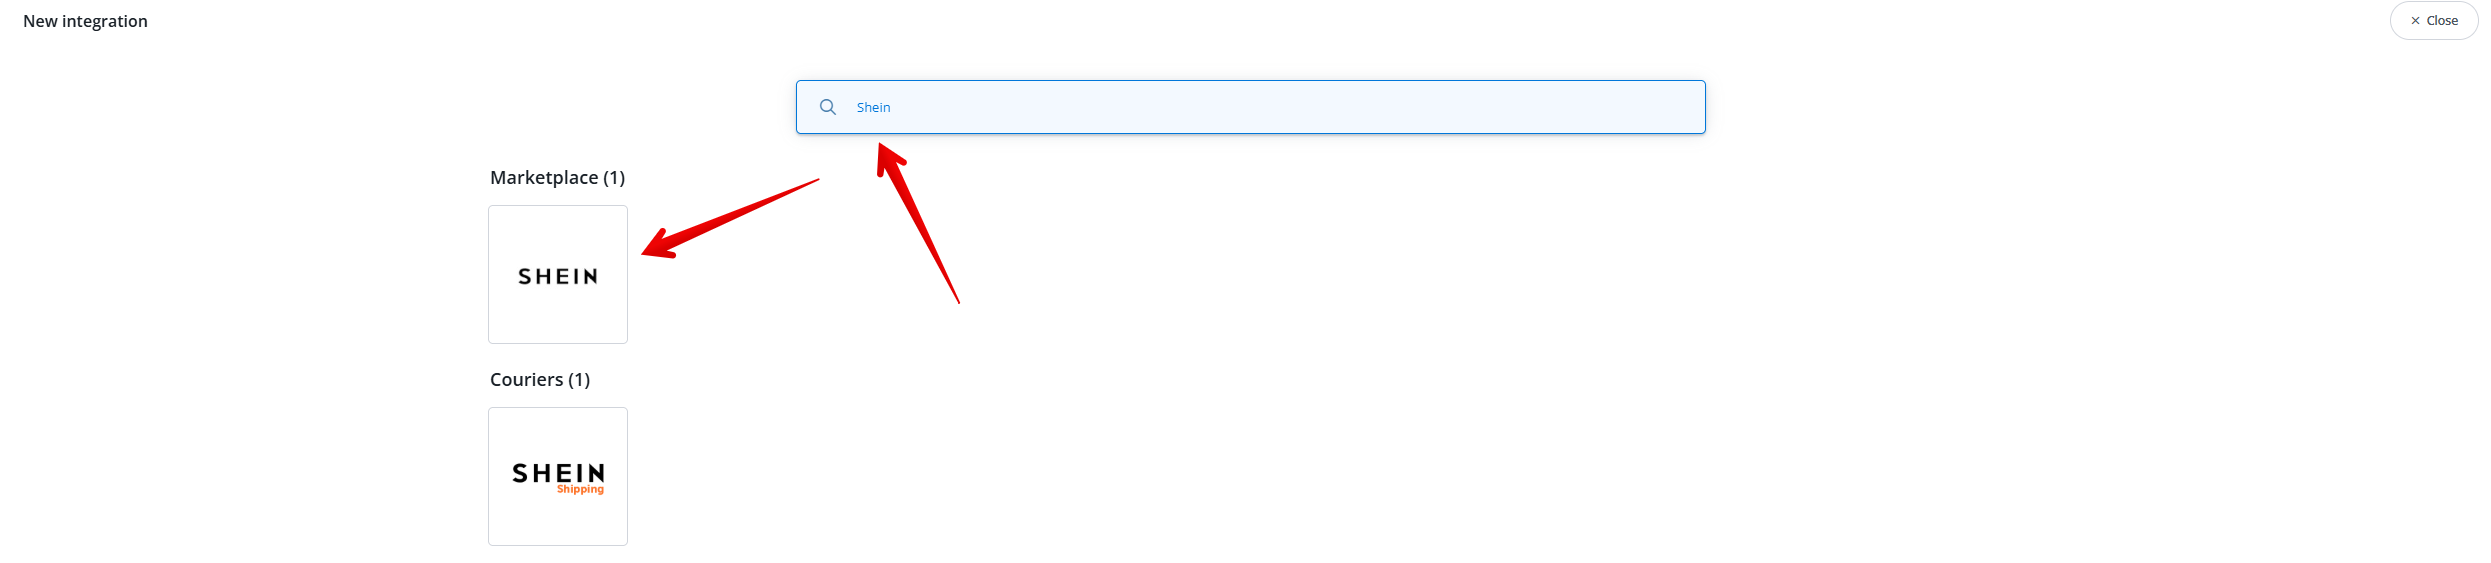Screen dimensions: 2491x563
Task: Click the 'New integration' page title
Action: coord(85,21)
